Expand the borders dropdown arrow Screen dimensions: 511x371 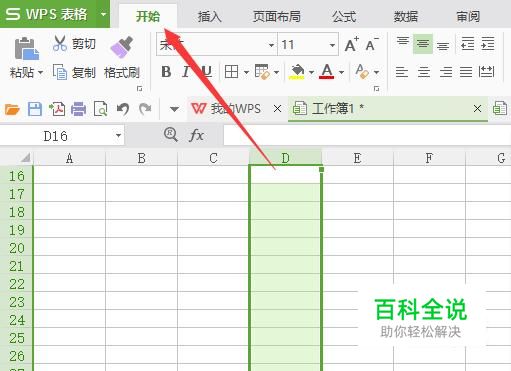246,72
